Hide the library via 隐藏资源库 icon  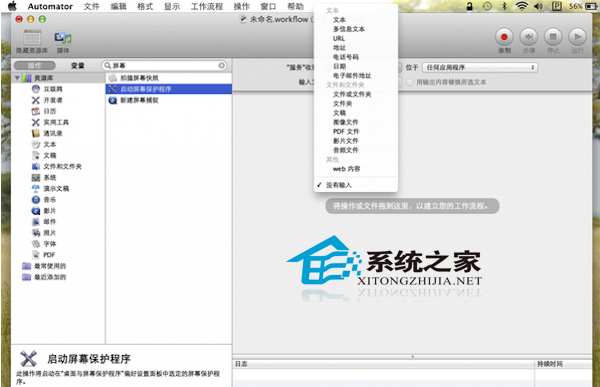tap(32, 38)
